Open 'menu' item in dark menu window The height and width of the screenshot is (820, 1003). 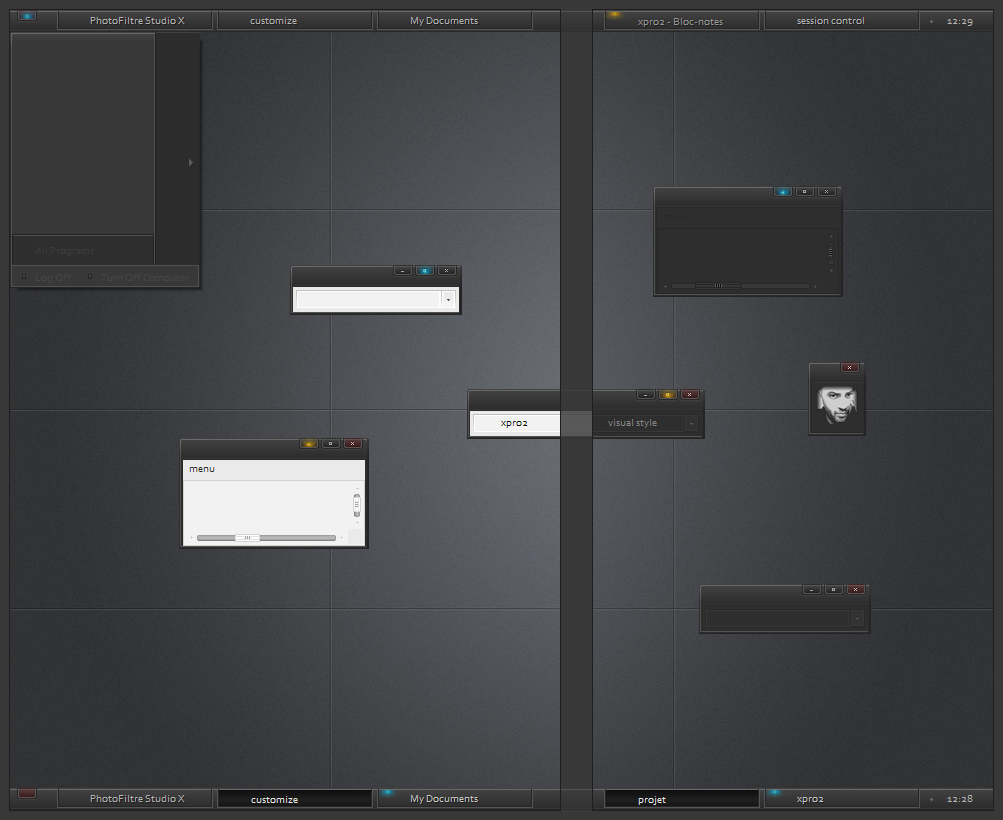[675, 217]
